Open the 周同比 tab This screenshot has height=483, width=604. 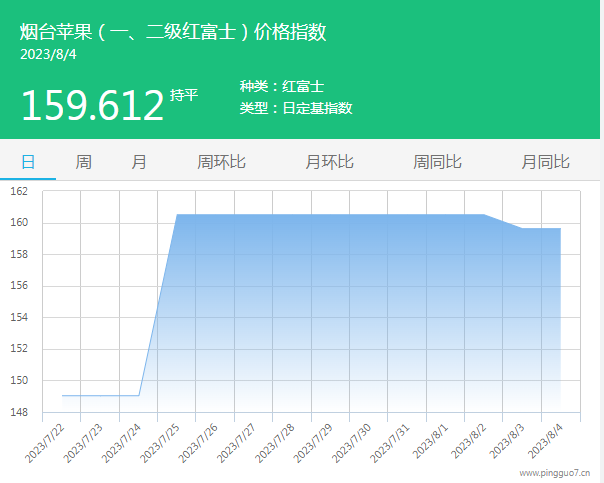pos(437,162)
